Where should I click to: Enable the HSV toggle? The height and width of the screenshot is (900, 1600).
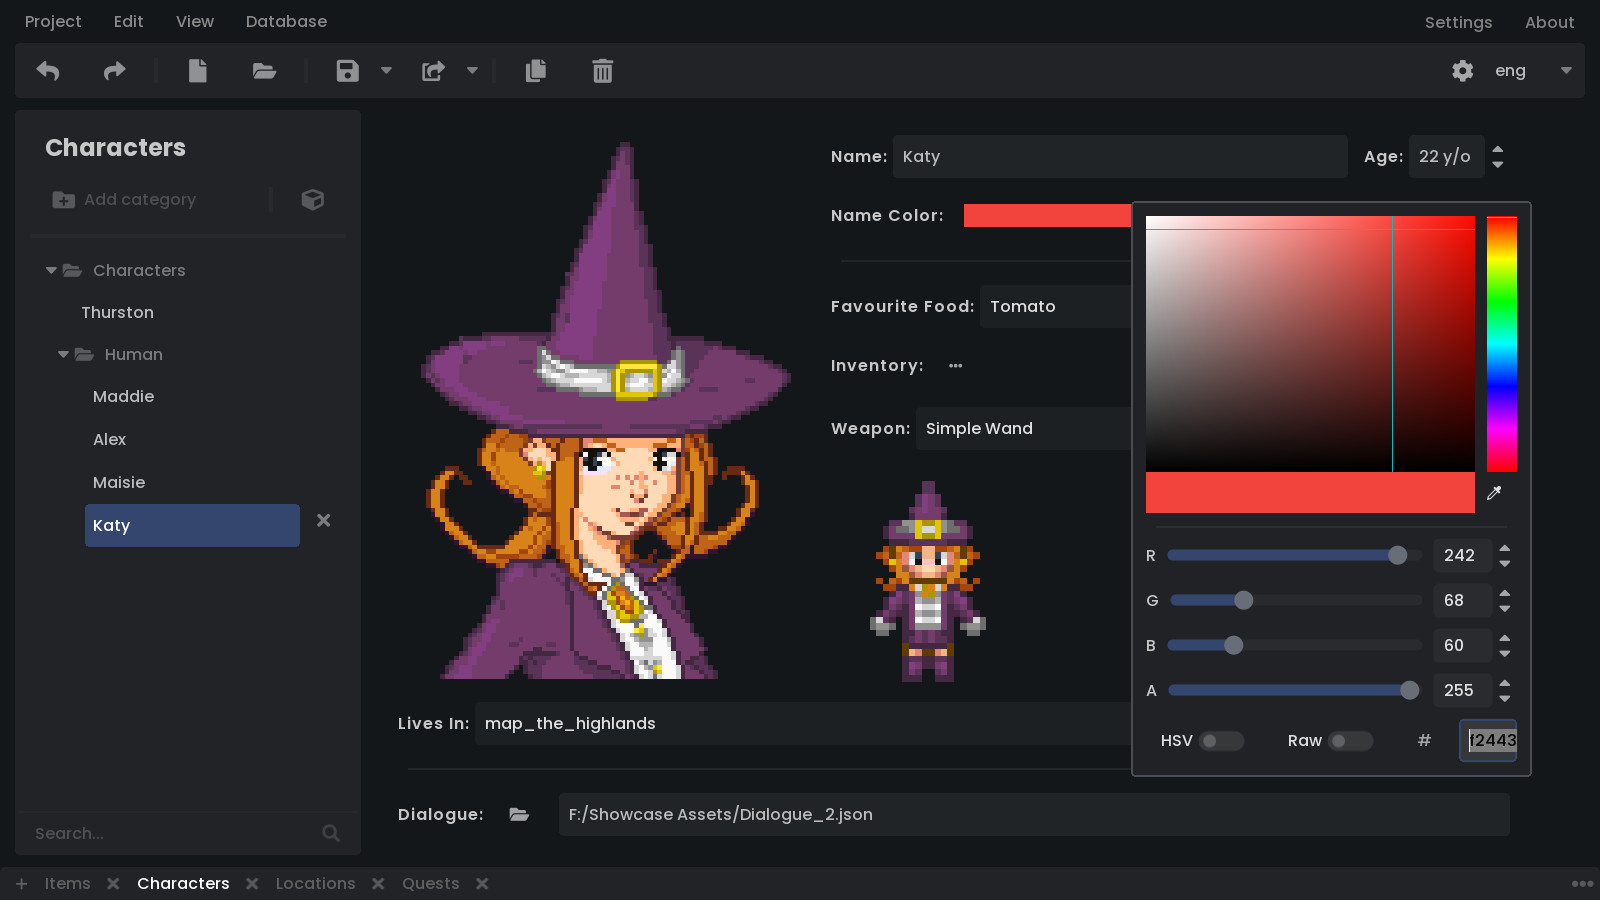tap(1222, 741)
